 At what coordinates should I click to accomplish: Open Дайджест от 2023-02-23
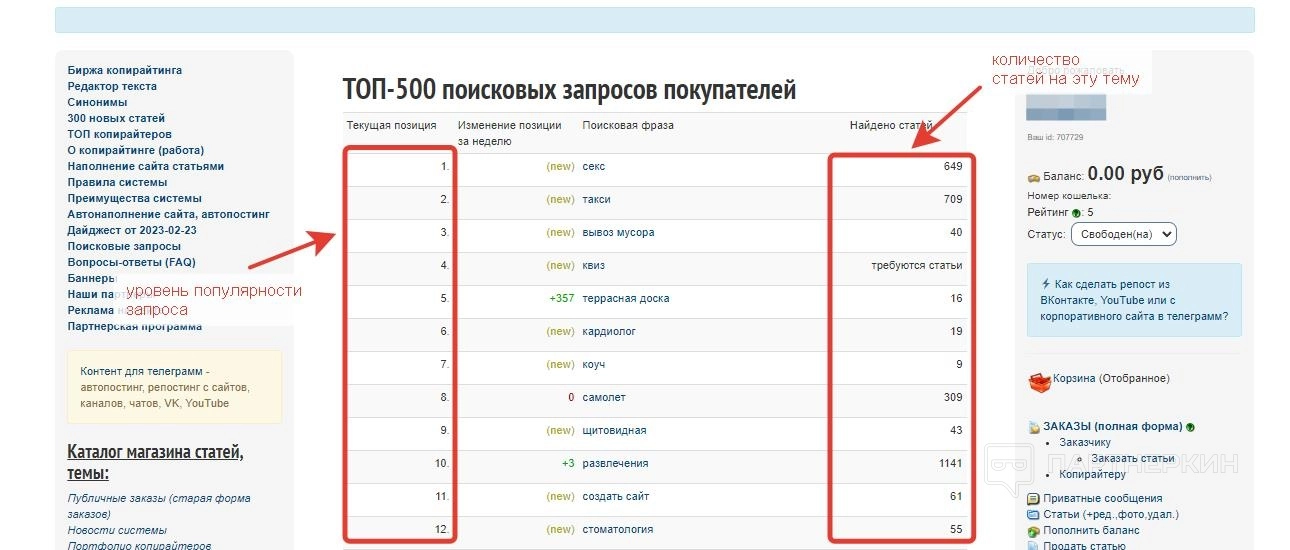tap(132, 230)
